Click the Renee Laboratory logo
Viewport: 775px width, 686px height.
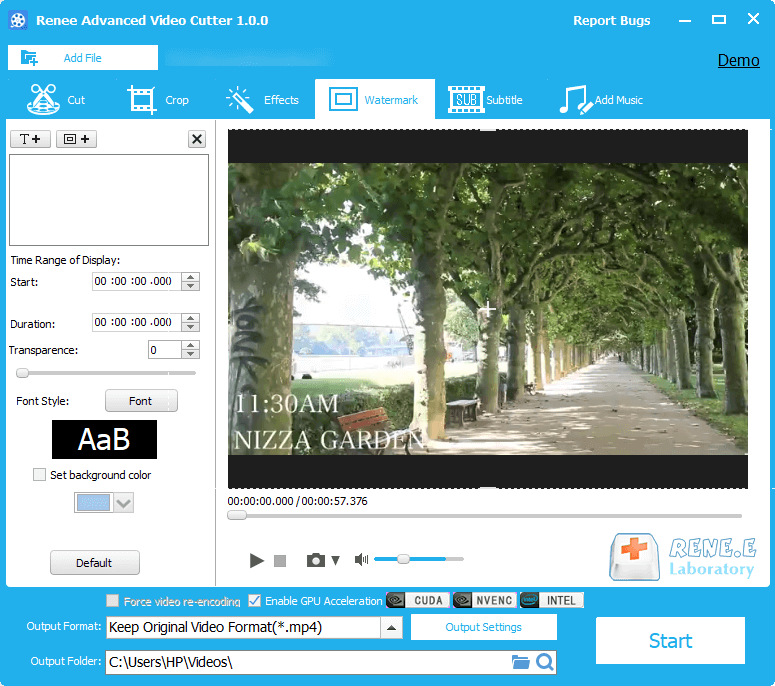[x=684, y=557]
